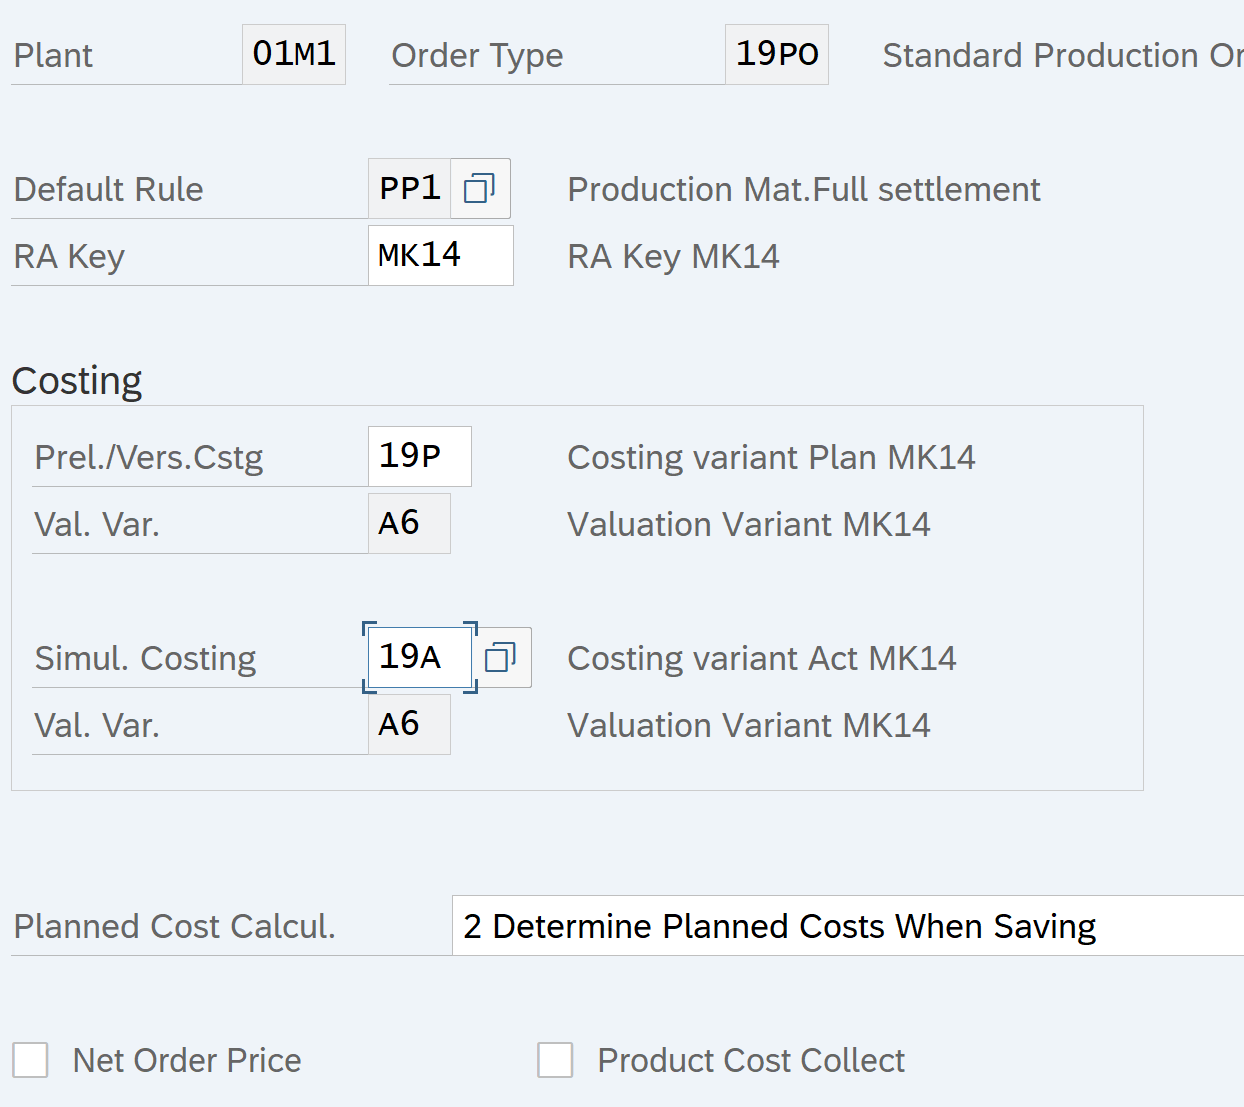
Task: Tick the Product Cost Collect checkbox
Action: [x=555, y=1060]
